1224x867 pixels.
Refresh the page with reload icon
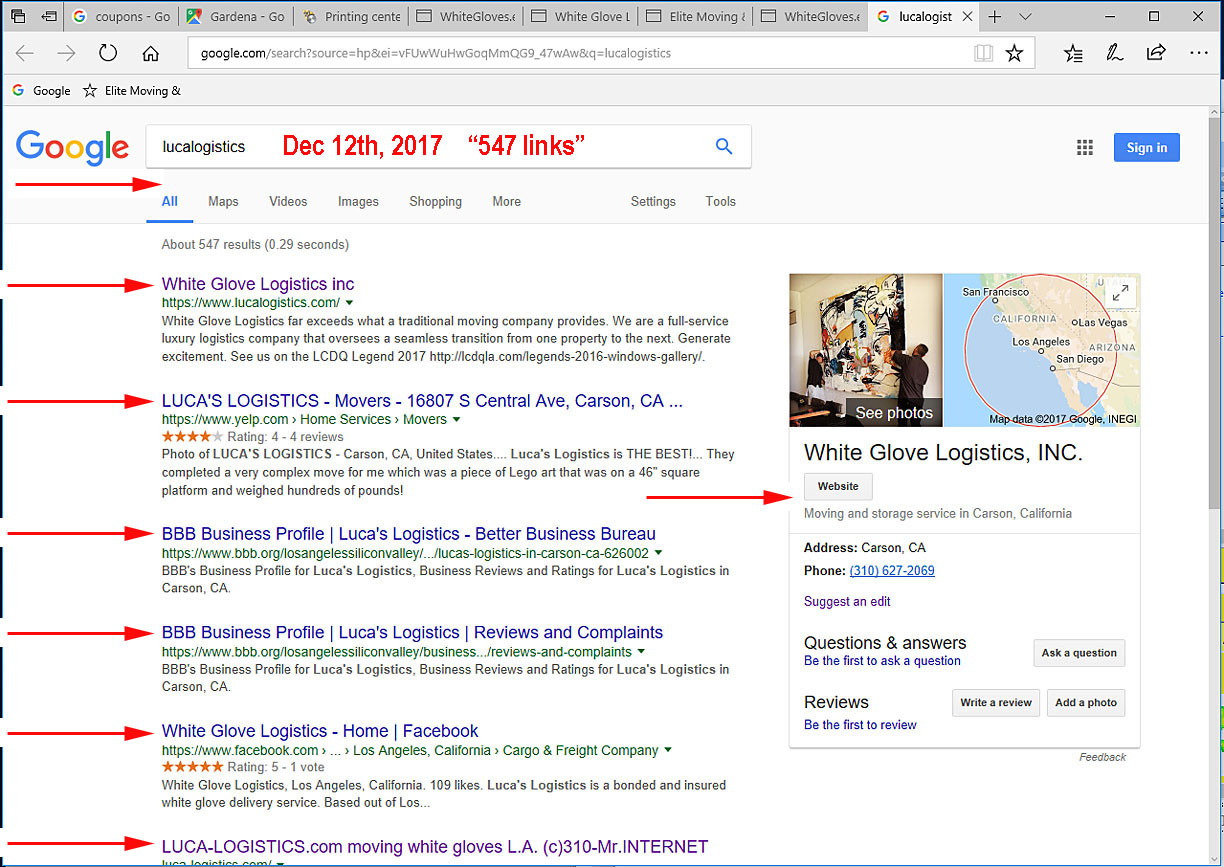click(108, 53)
